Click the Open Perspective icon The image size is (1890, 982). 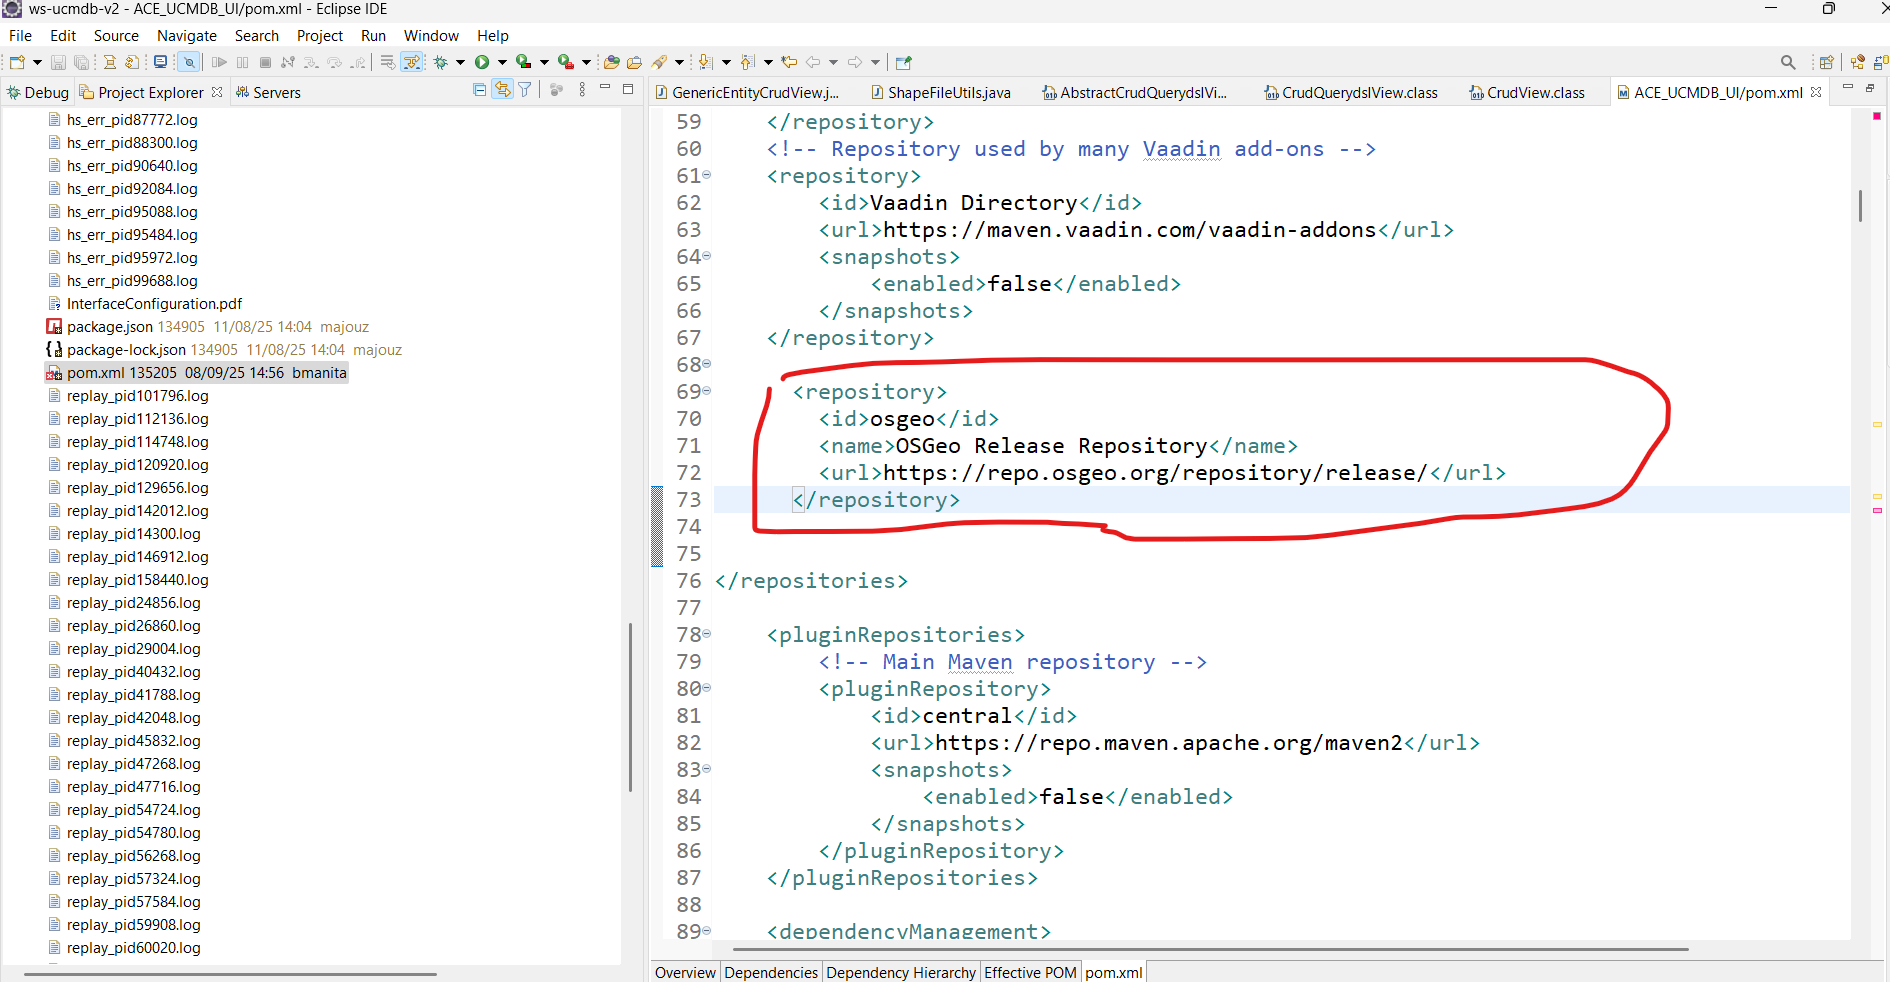pyautogui.click(x=1826, y=62)
